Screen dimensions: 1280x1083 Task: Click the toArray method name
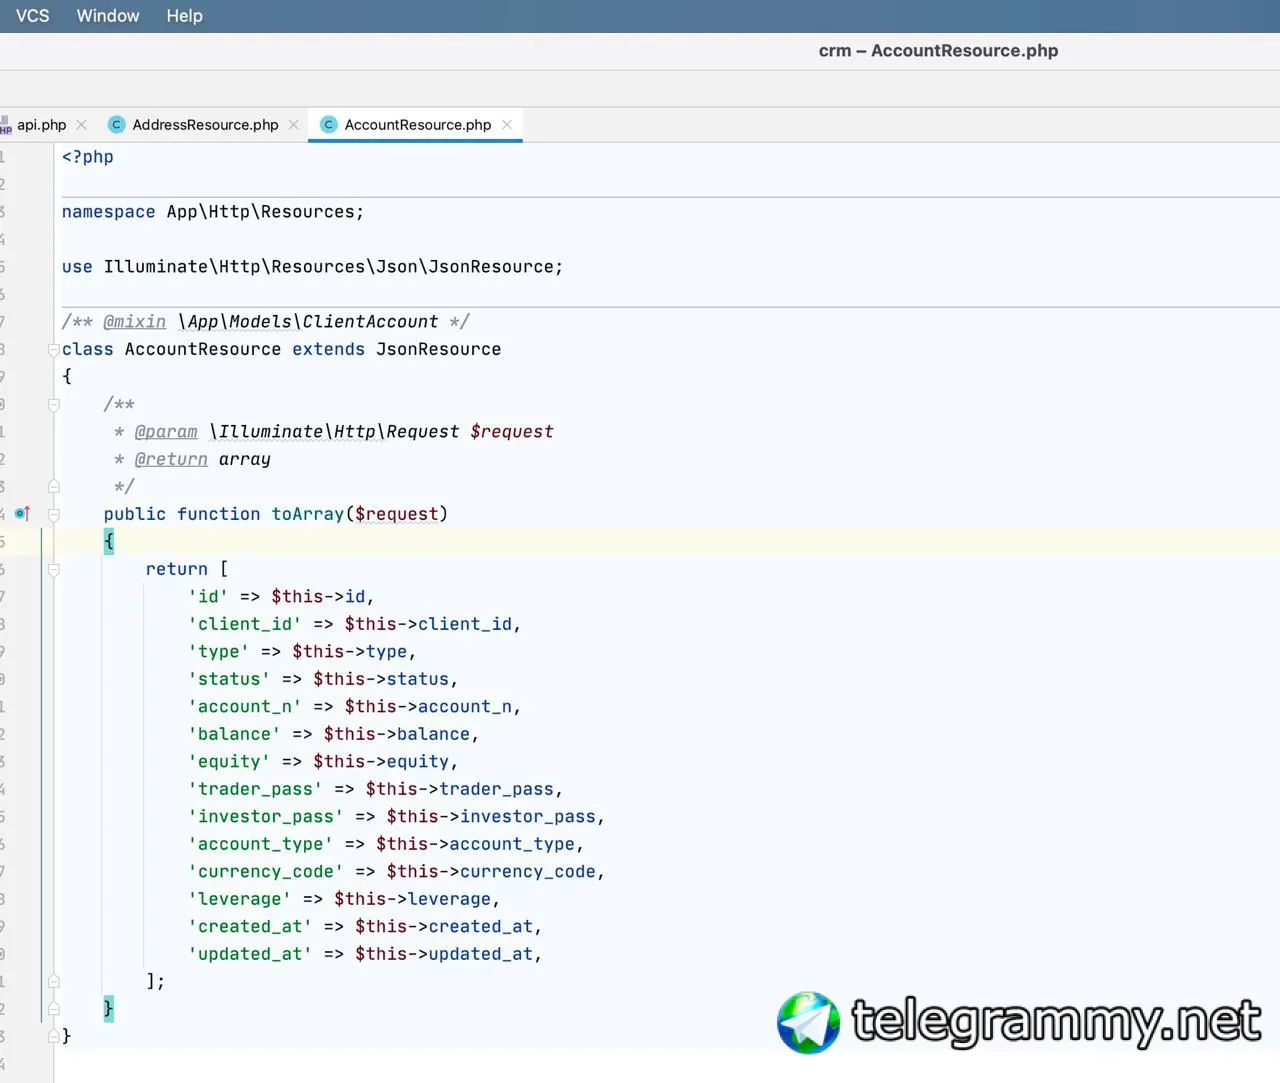(307, 515)
